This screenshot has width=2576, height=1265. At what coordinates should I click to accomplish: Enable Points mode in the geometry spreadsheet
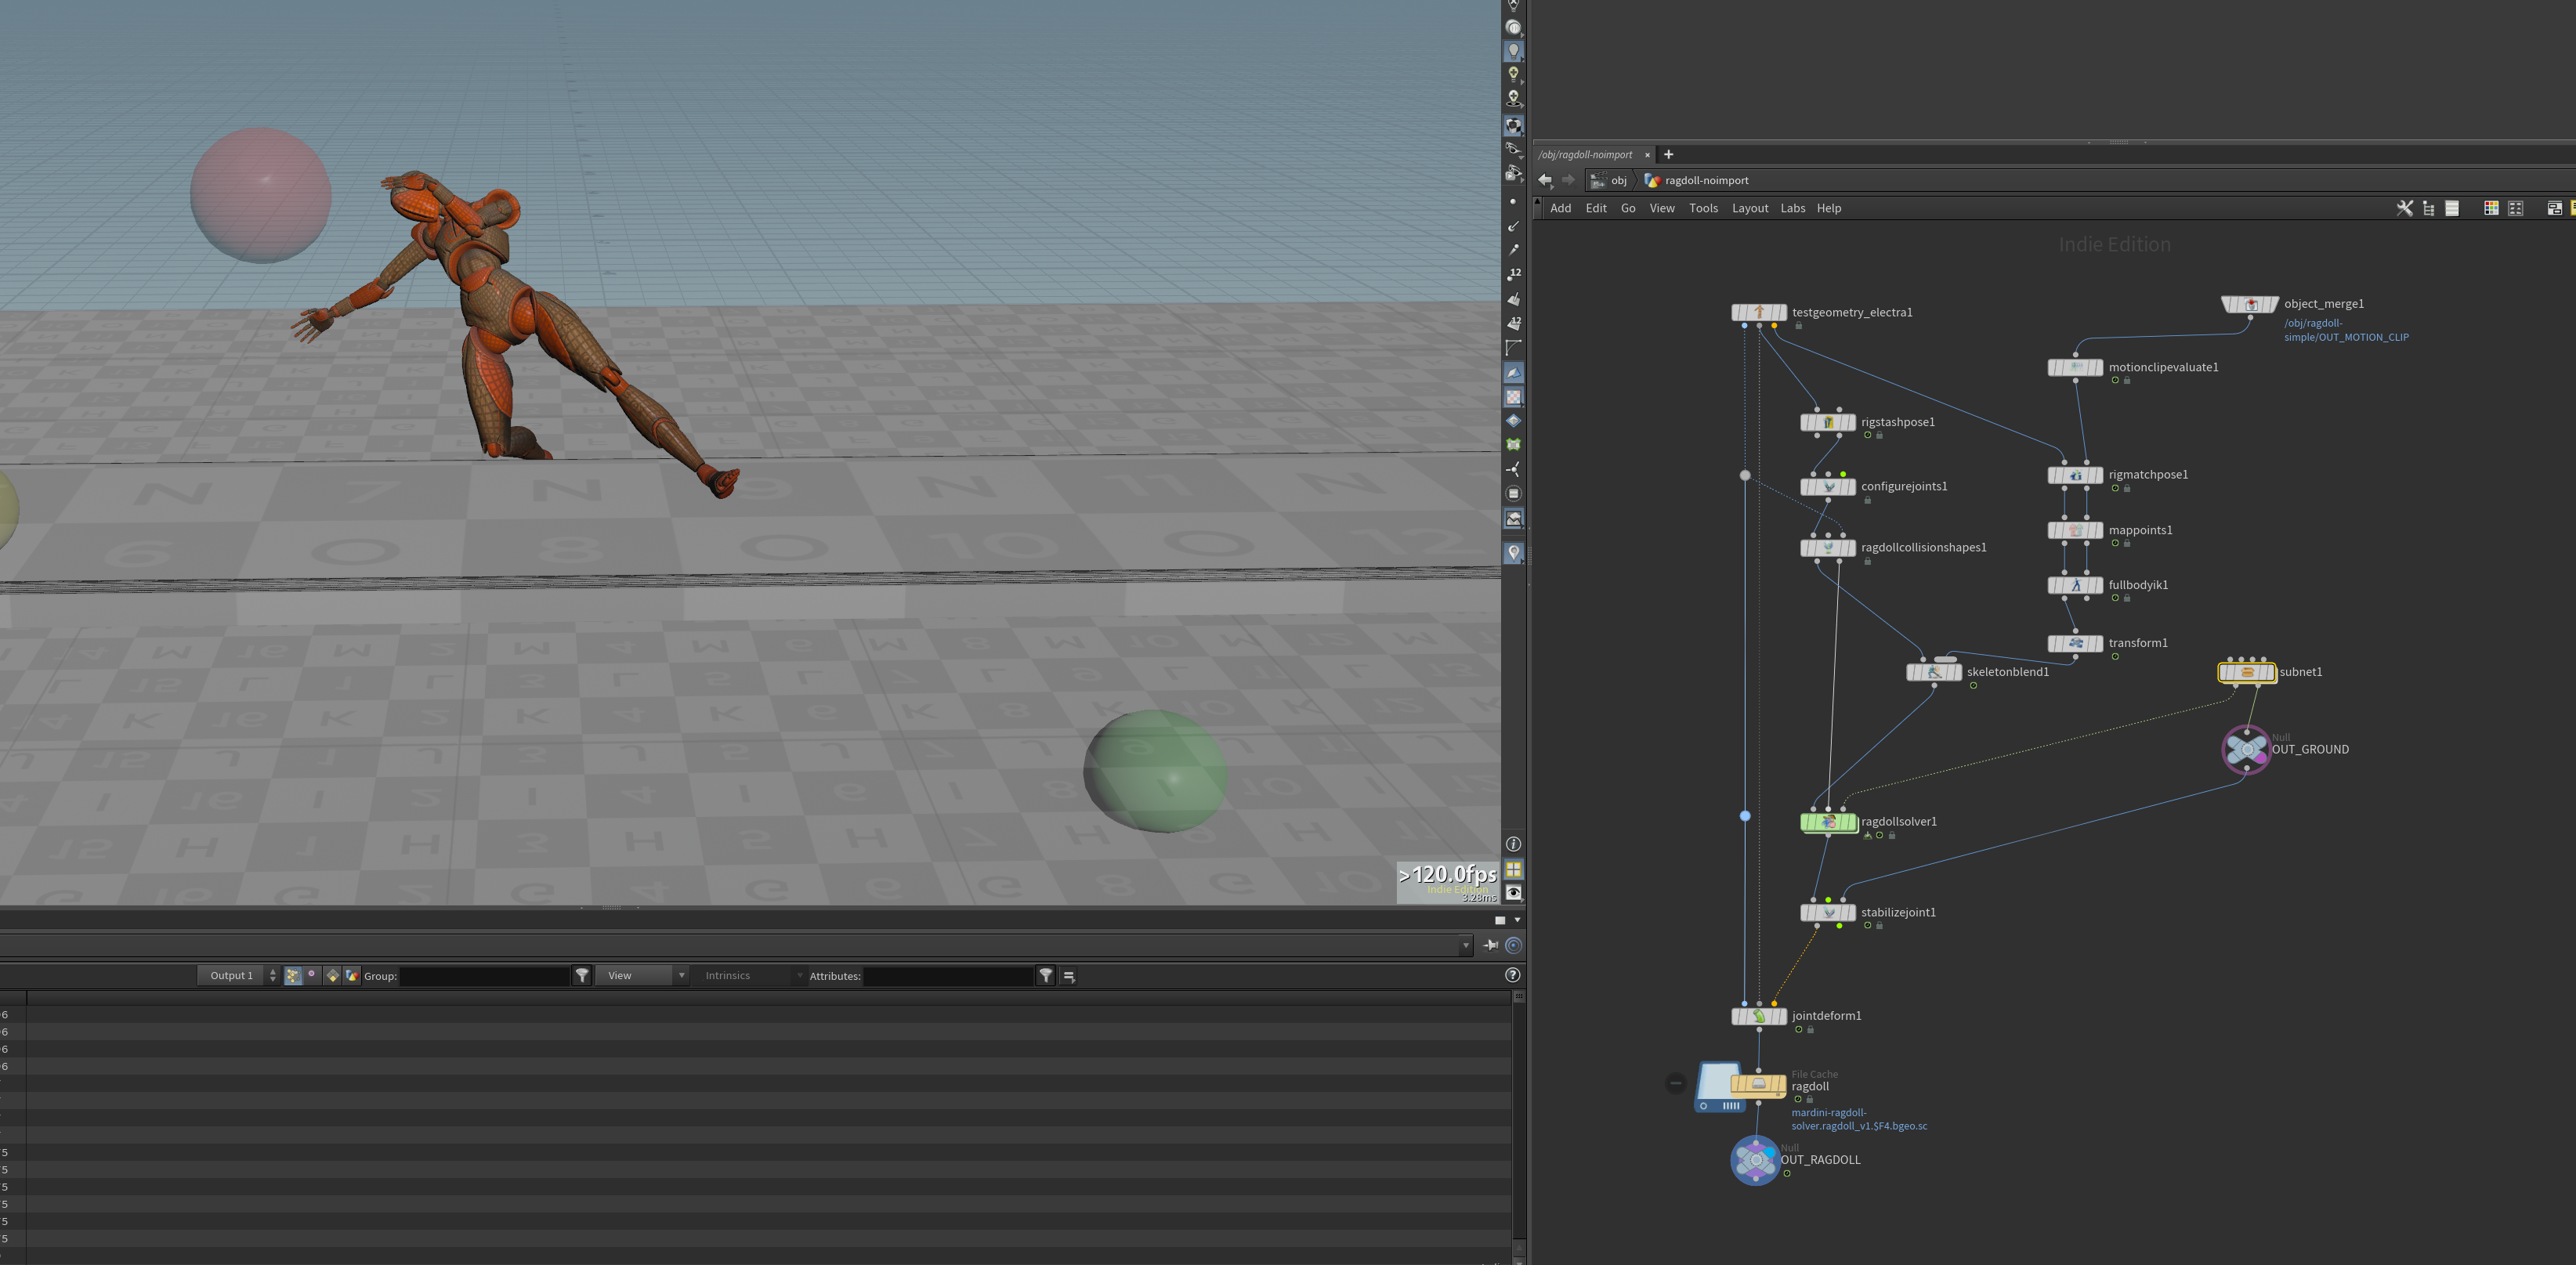[293, 975]
